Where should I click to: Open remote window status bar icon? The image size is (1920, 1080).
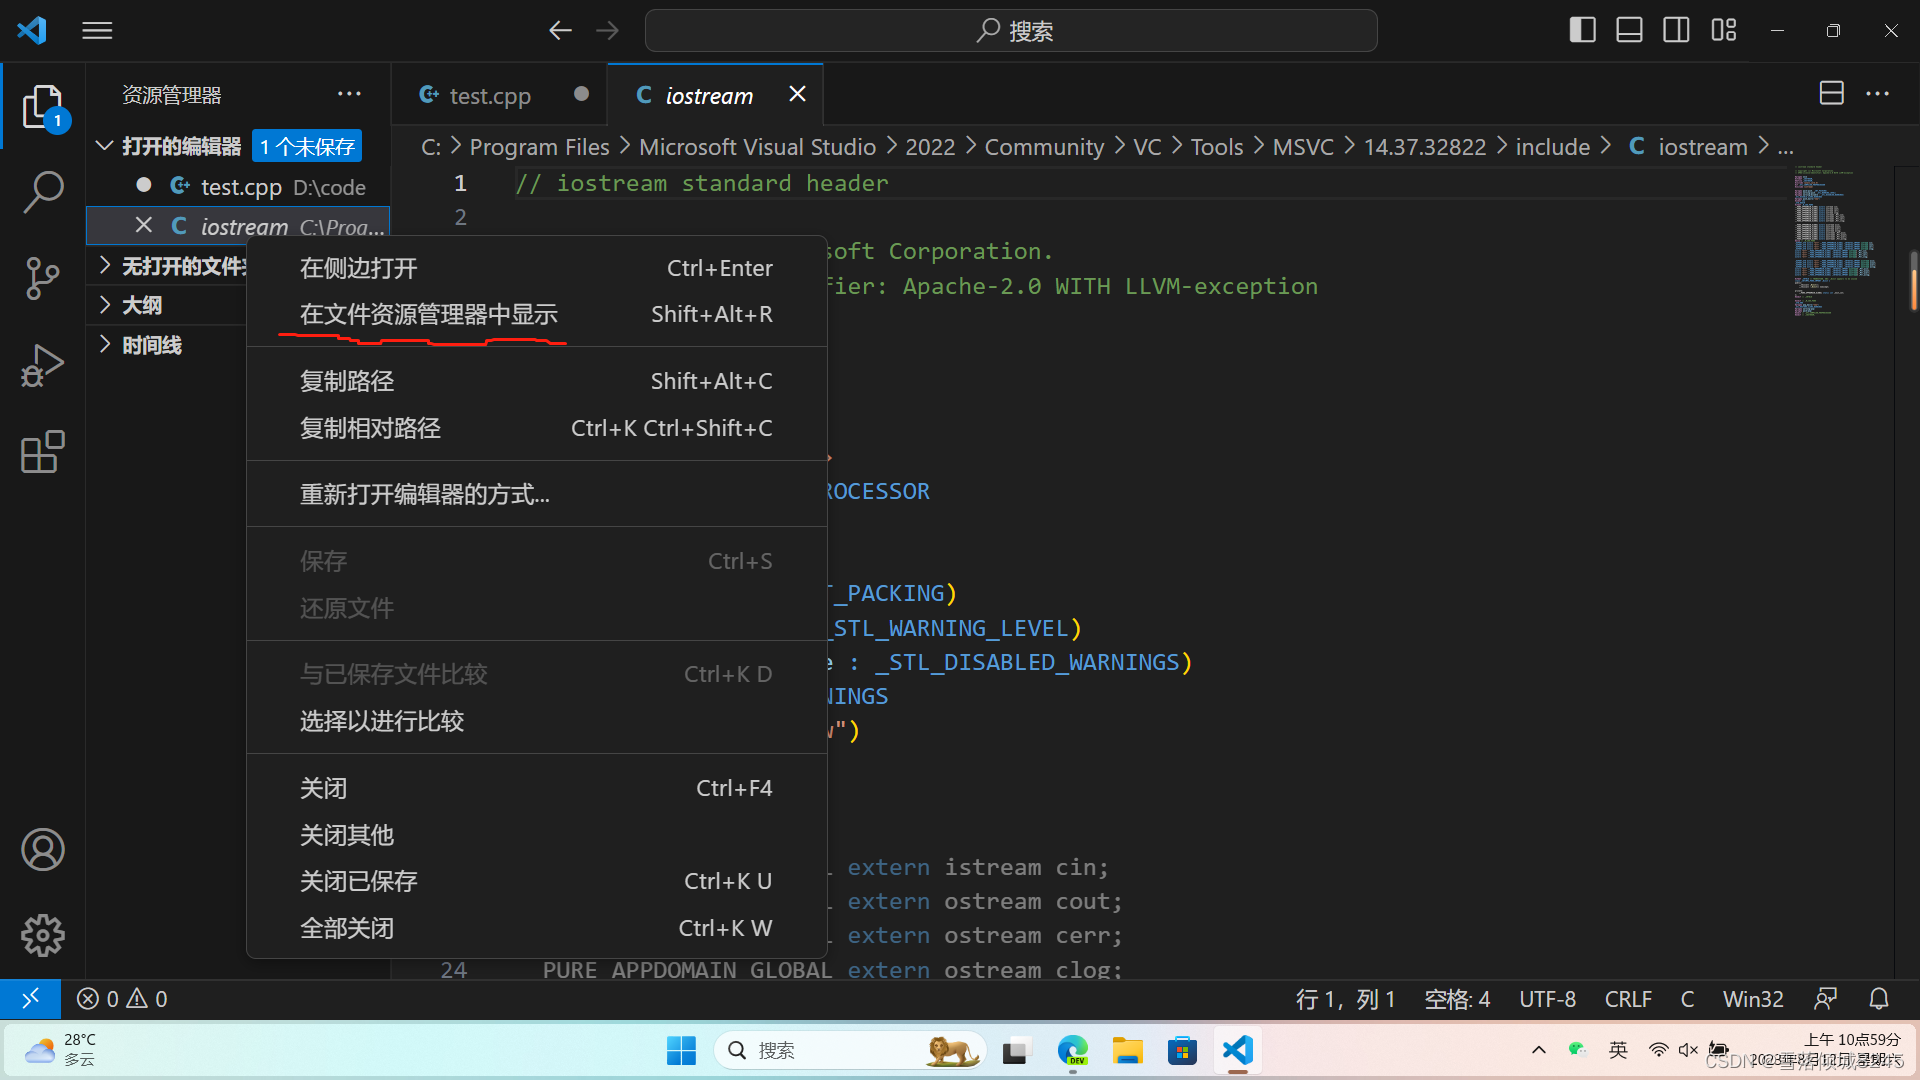(30, 999)
